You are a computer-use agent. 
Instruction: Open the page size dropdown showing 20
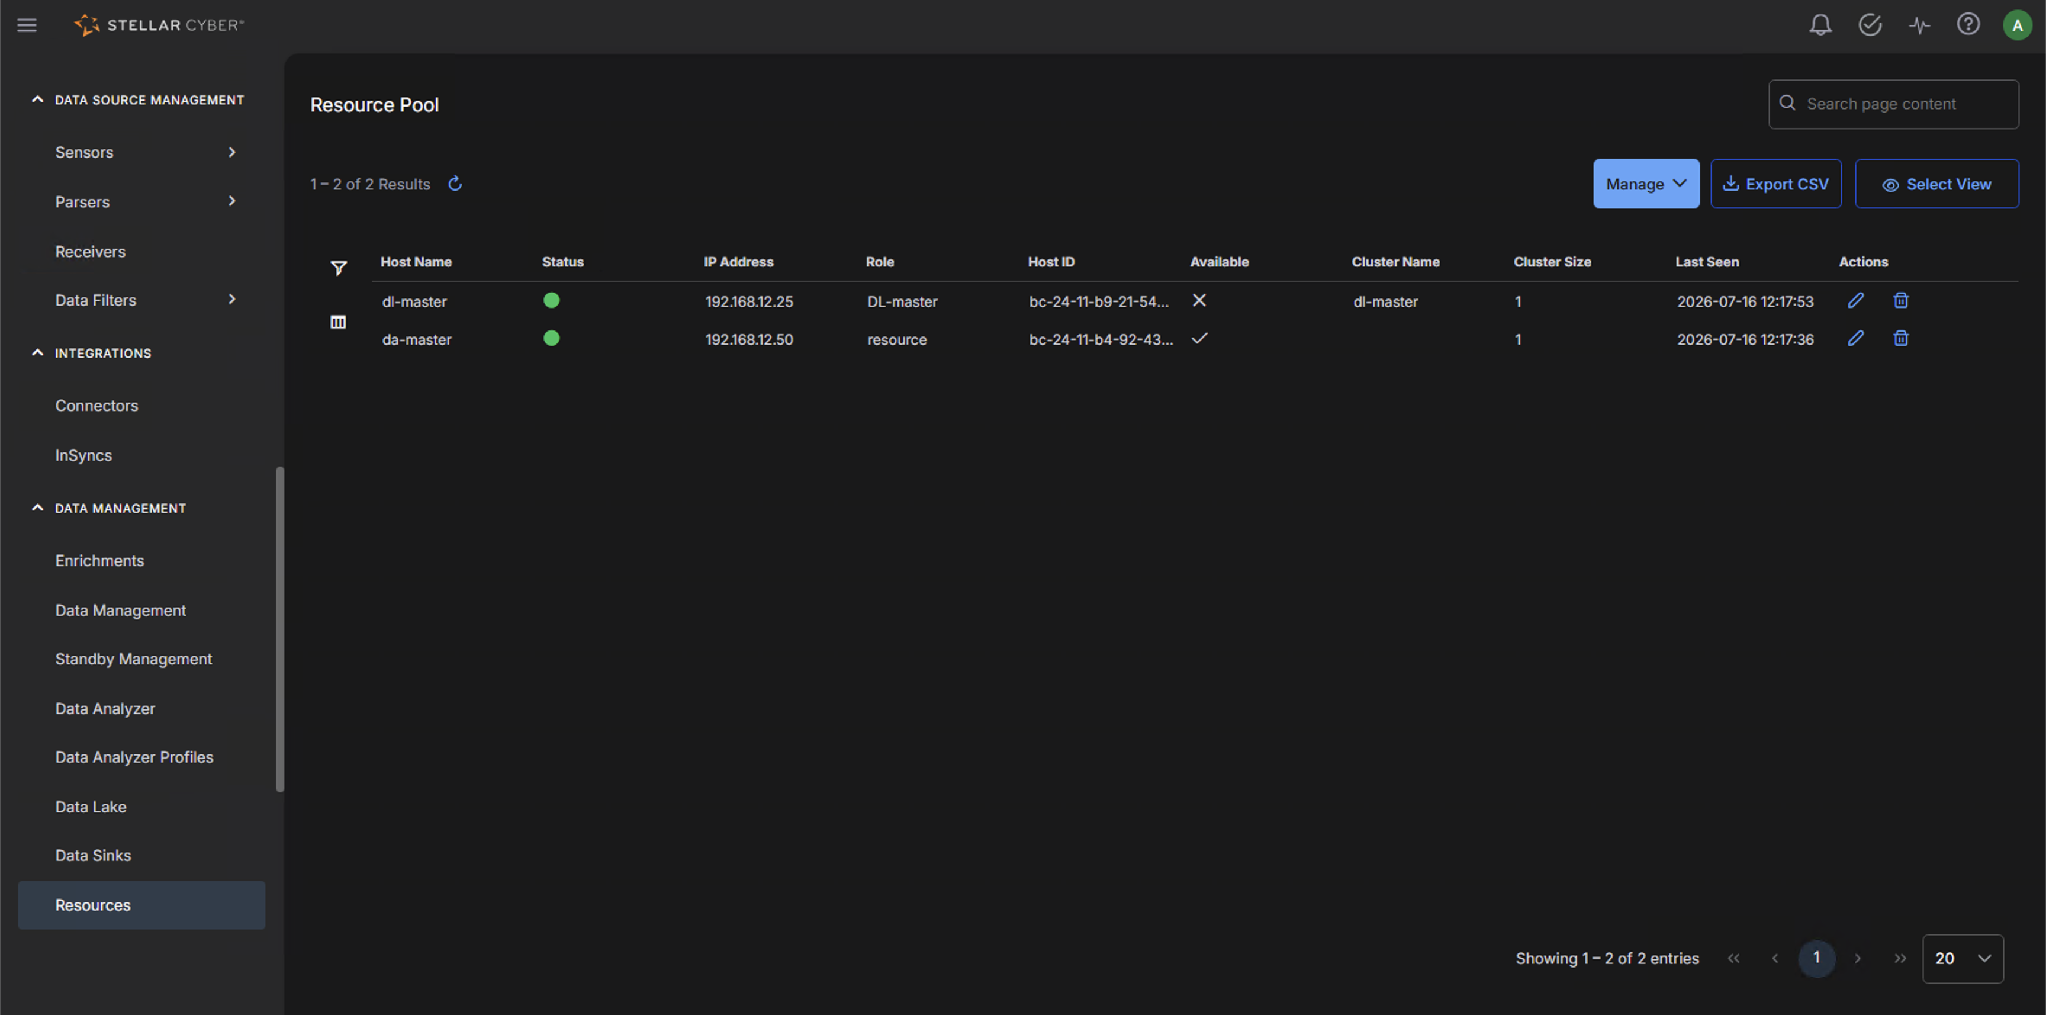1962,958
